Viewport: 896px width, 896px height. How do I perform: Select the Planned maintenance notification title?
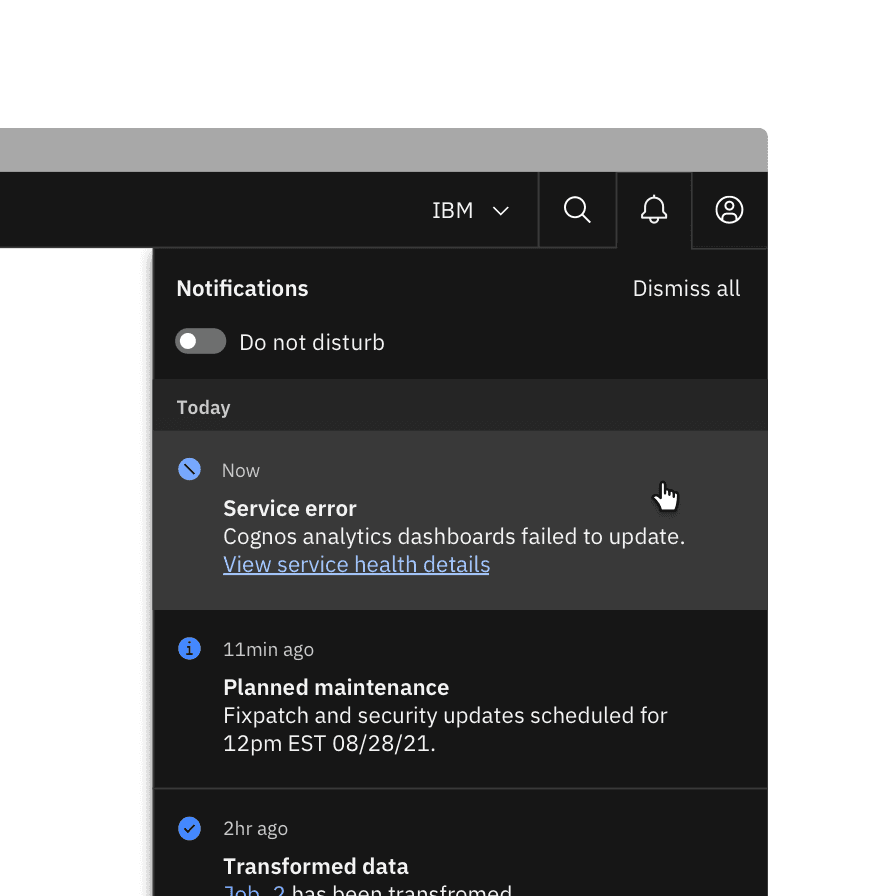click(x=336, y=687)
